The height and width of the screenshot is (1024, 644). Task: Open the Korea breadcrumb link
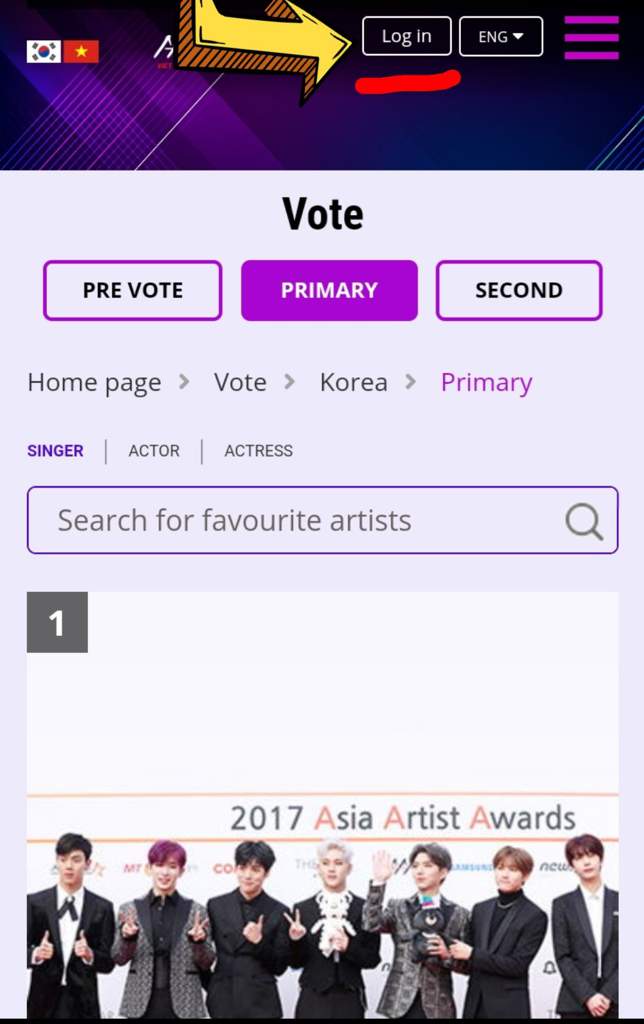(x=354, y=382)
